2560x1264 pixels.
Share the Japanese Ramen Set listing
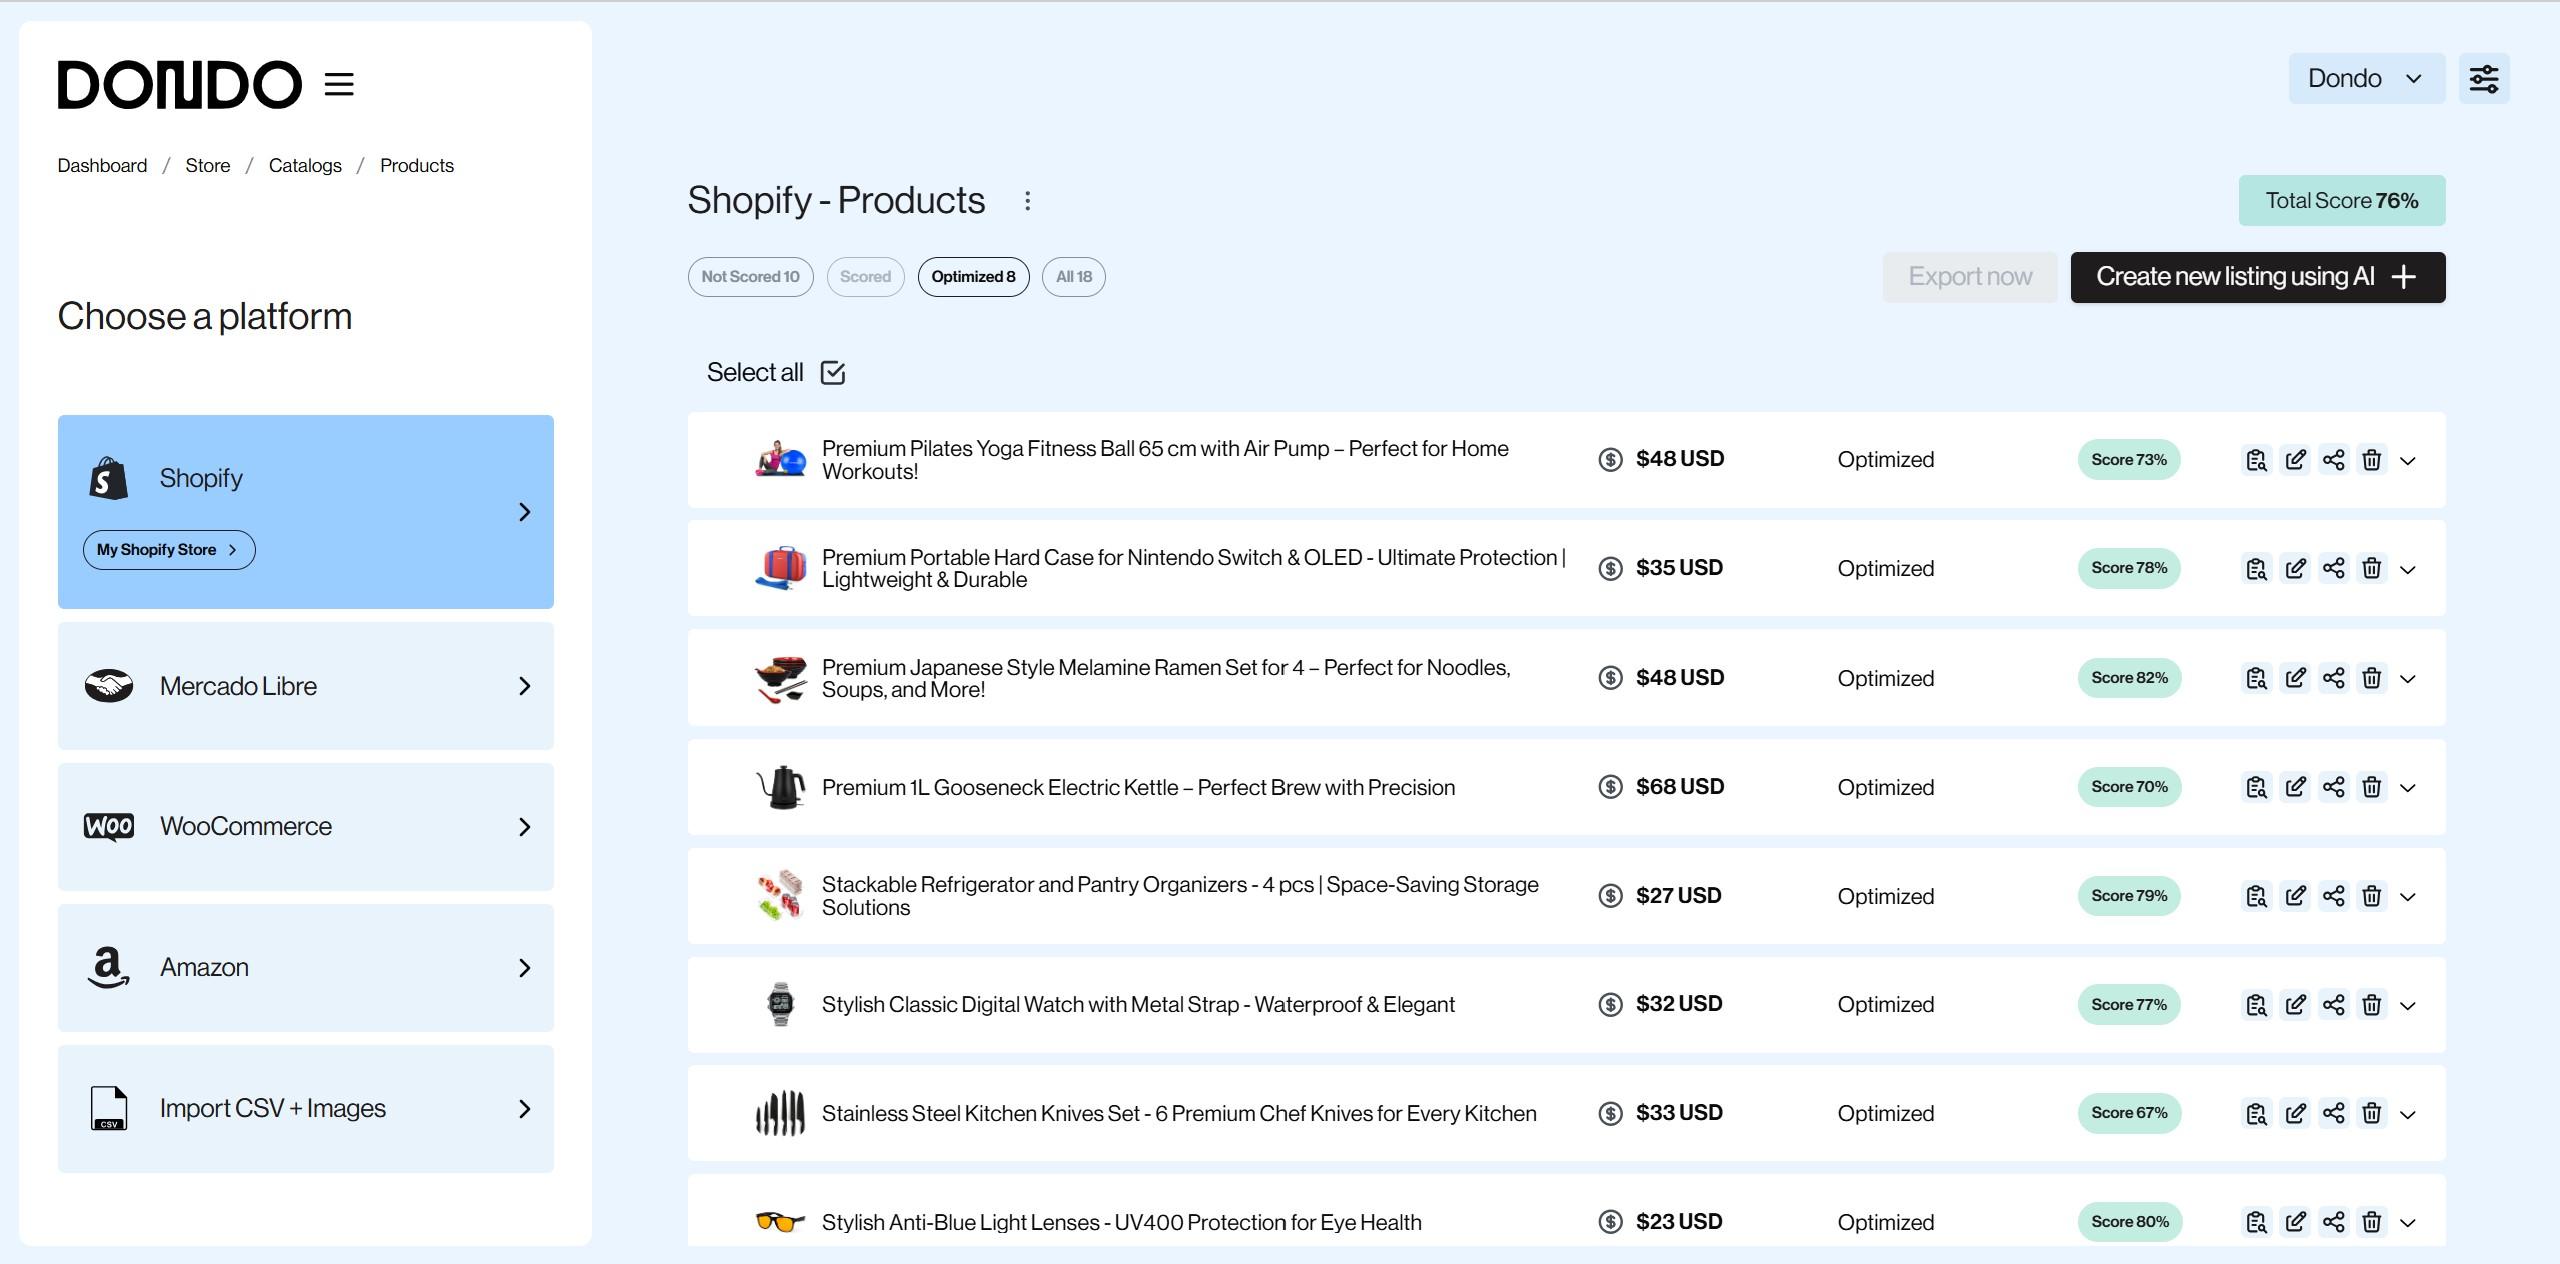[x=2333, y=678]
